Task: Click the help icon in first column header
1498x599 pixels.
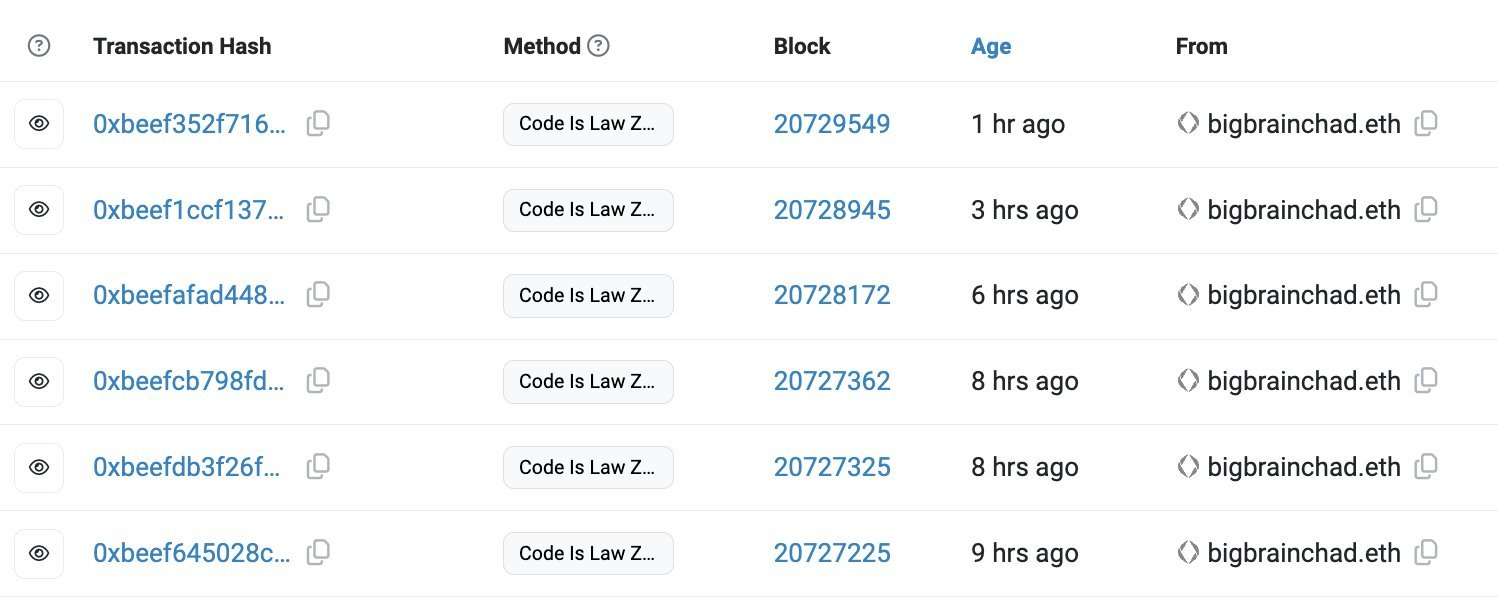Action: pyautogui.click(x=39, y=46)
